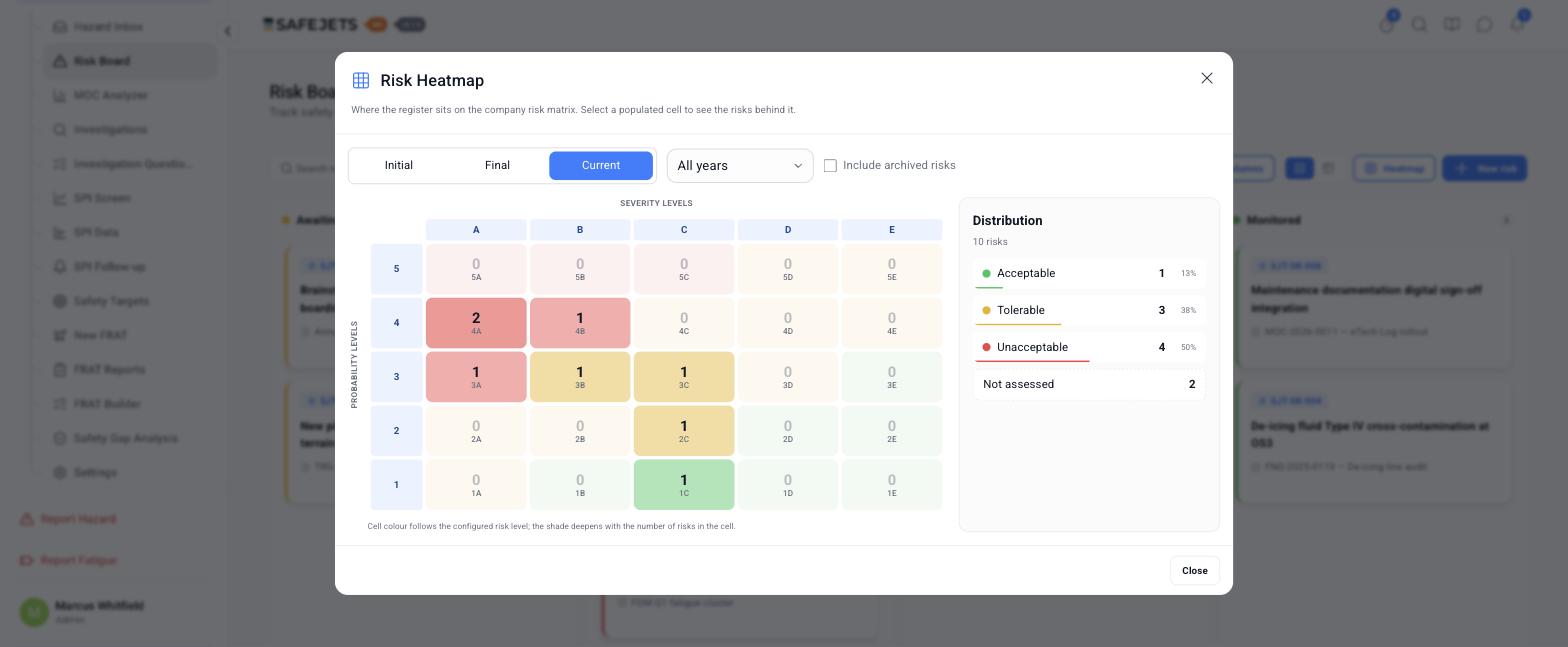Switch to the Initial risk view

pos(398,165)
